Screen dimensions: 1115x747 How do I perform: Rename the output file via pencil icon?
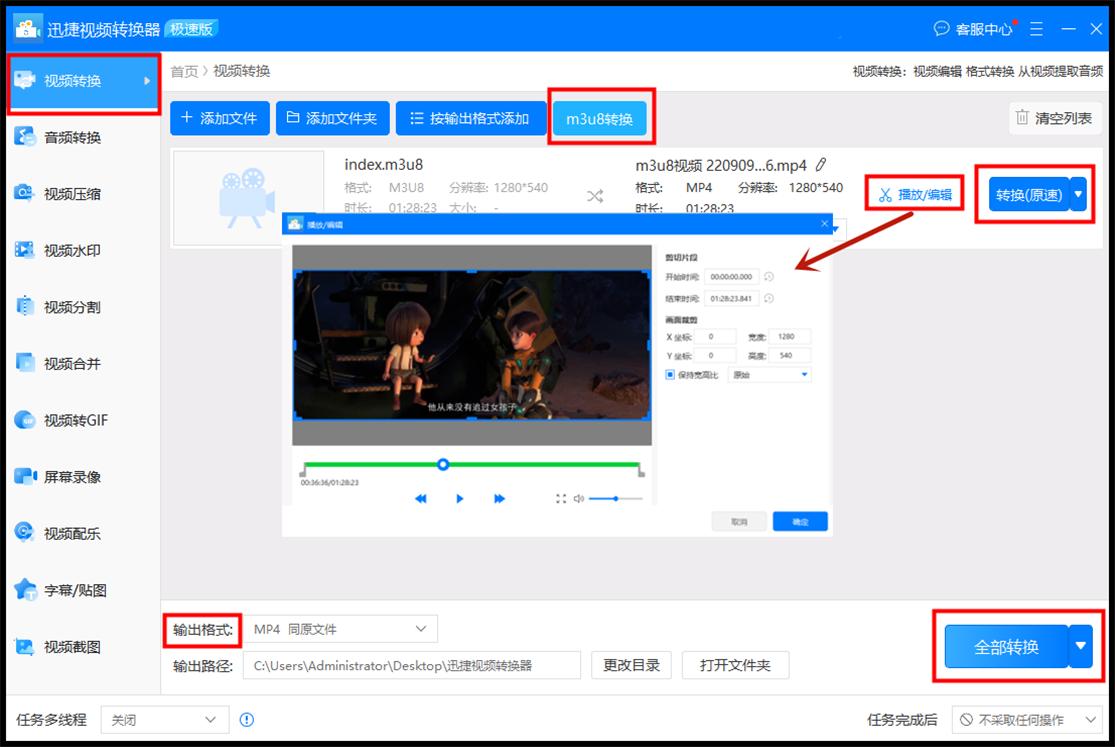[x=819, y=165]
